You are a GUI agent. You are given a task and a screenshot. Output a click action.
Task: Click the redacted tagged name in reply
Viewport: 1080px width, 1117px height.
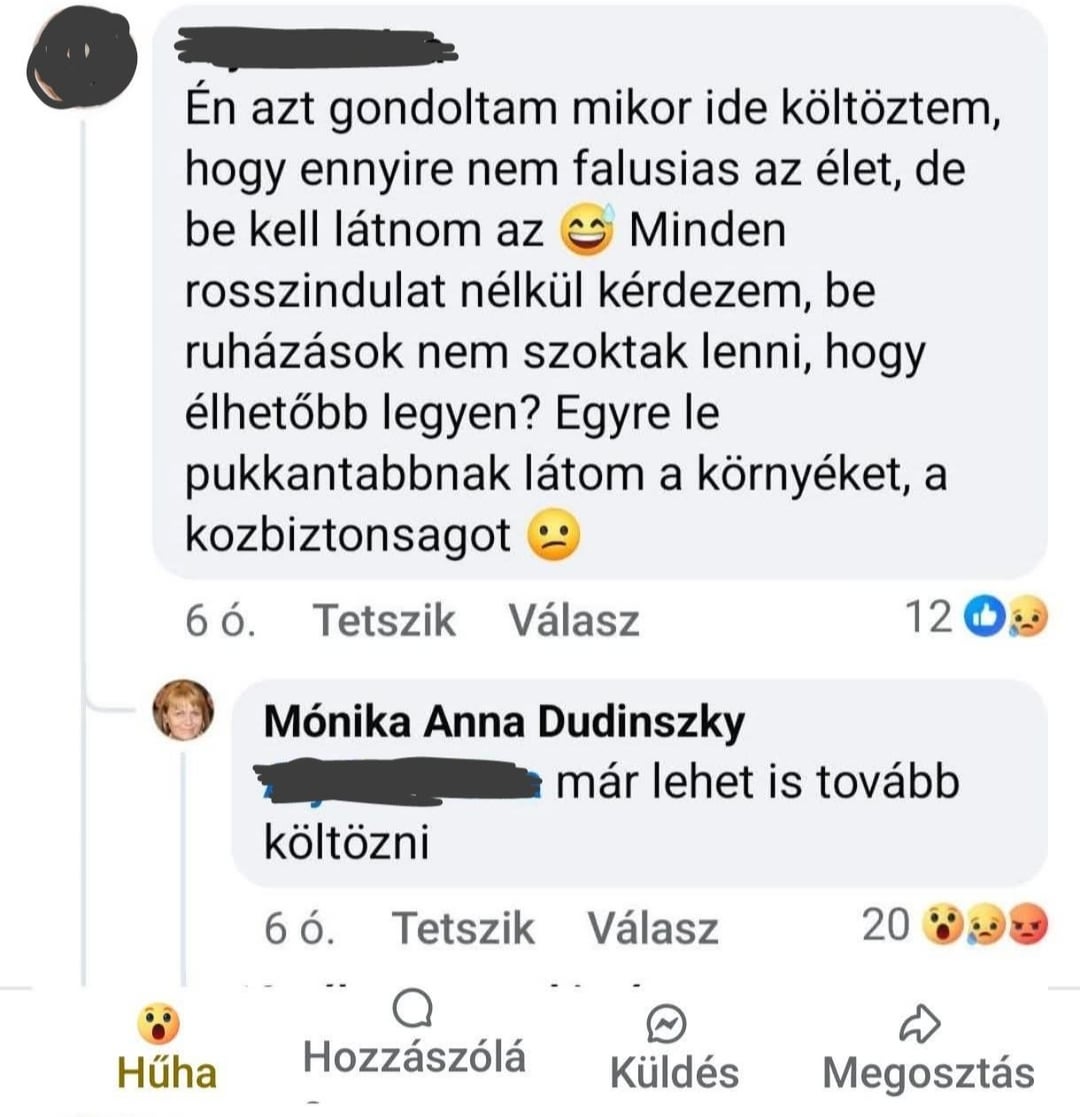pos(398,782)
